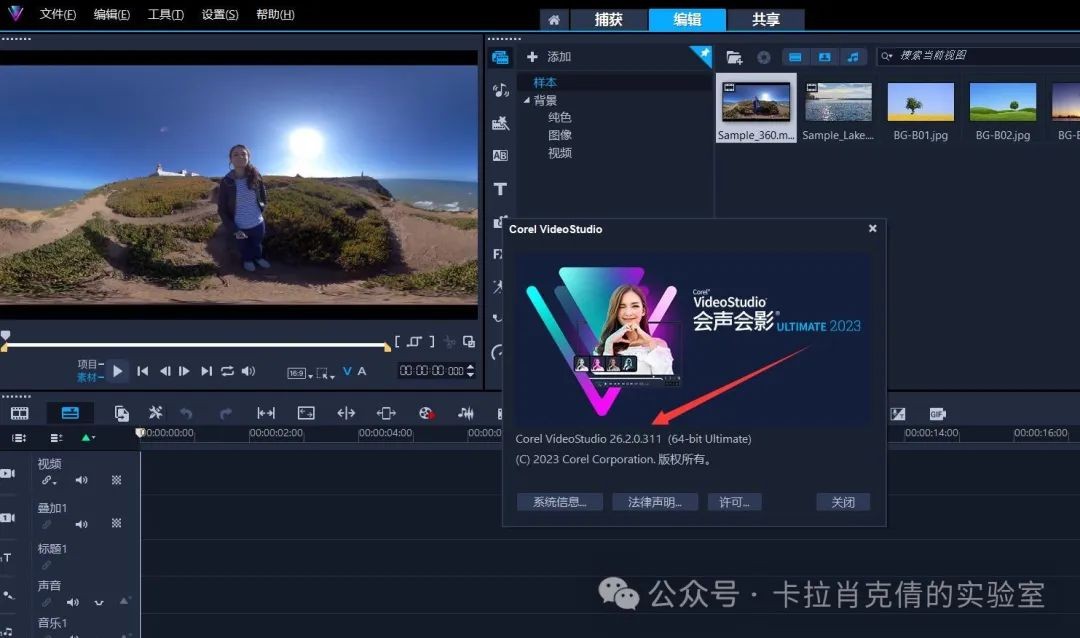The height and width of the screenshot is (638, 1080).
Task: Click the import media folder icon
Action: click(734, 57)
